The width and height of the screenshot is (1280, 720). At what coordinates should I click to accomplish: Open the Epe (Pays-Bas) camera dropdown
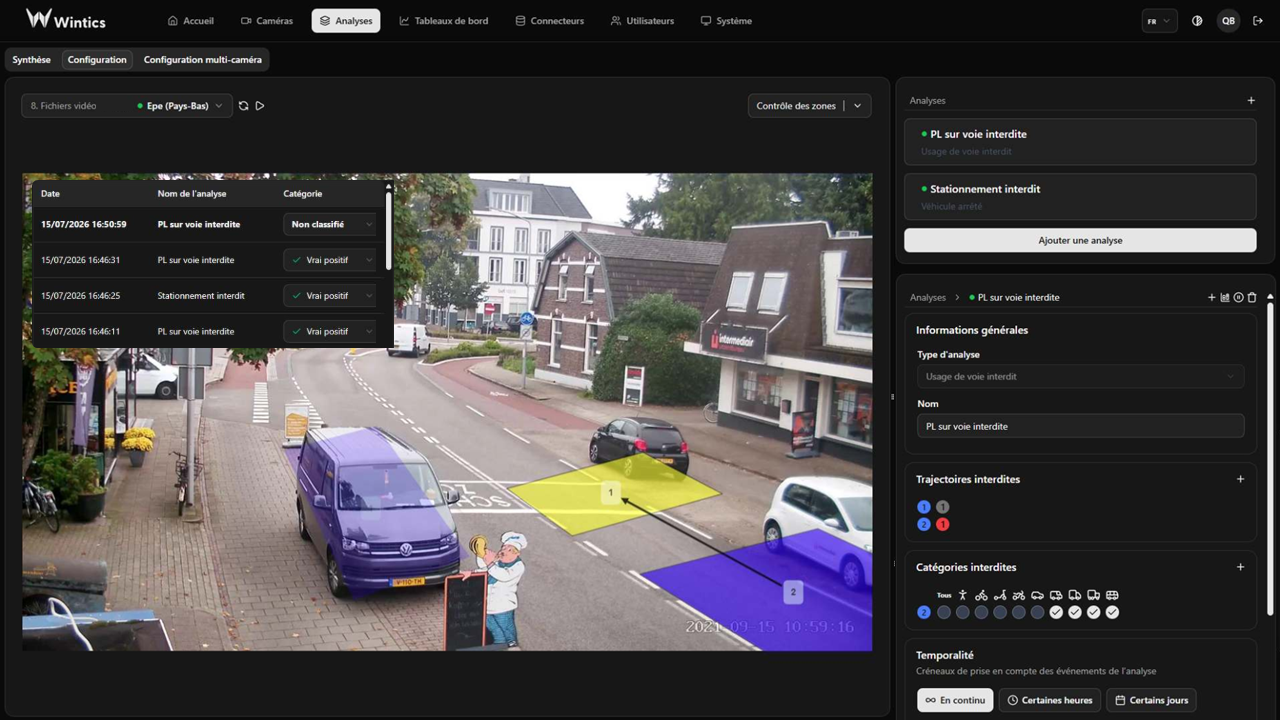[x=180, y=106]
